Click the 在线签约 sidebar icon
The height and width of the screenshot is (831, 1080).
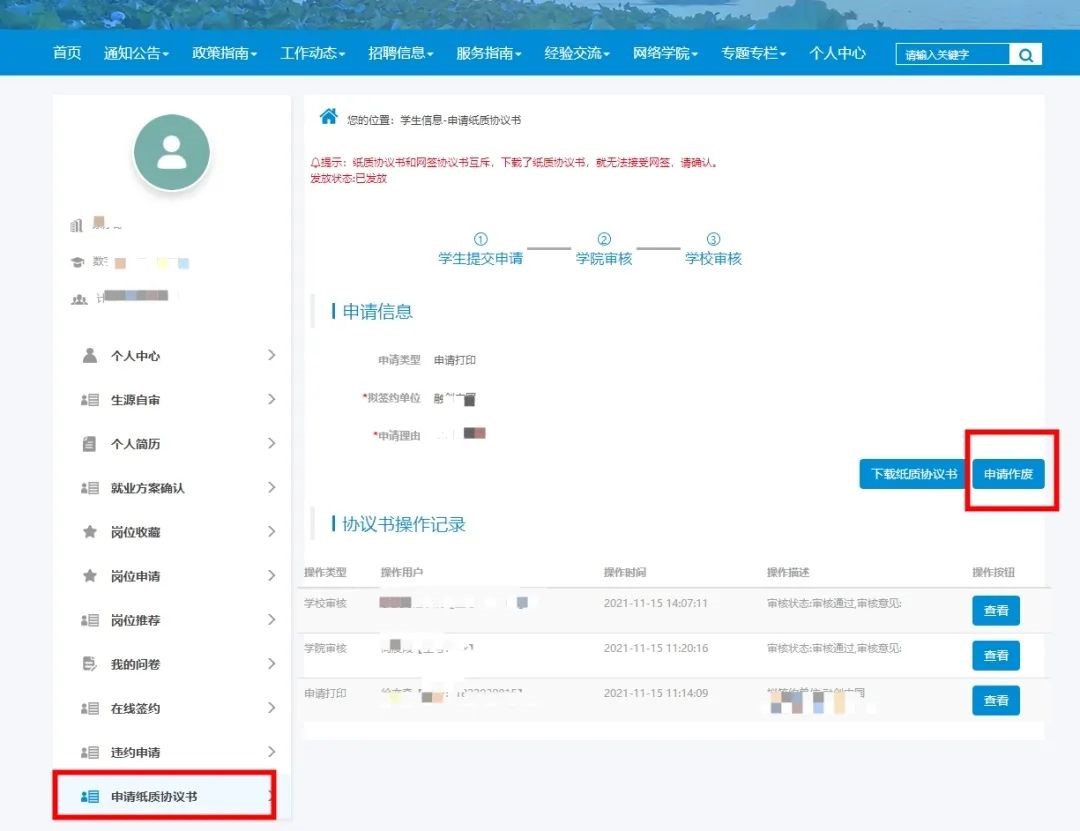[x=90, y=708]
